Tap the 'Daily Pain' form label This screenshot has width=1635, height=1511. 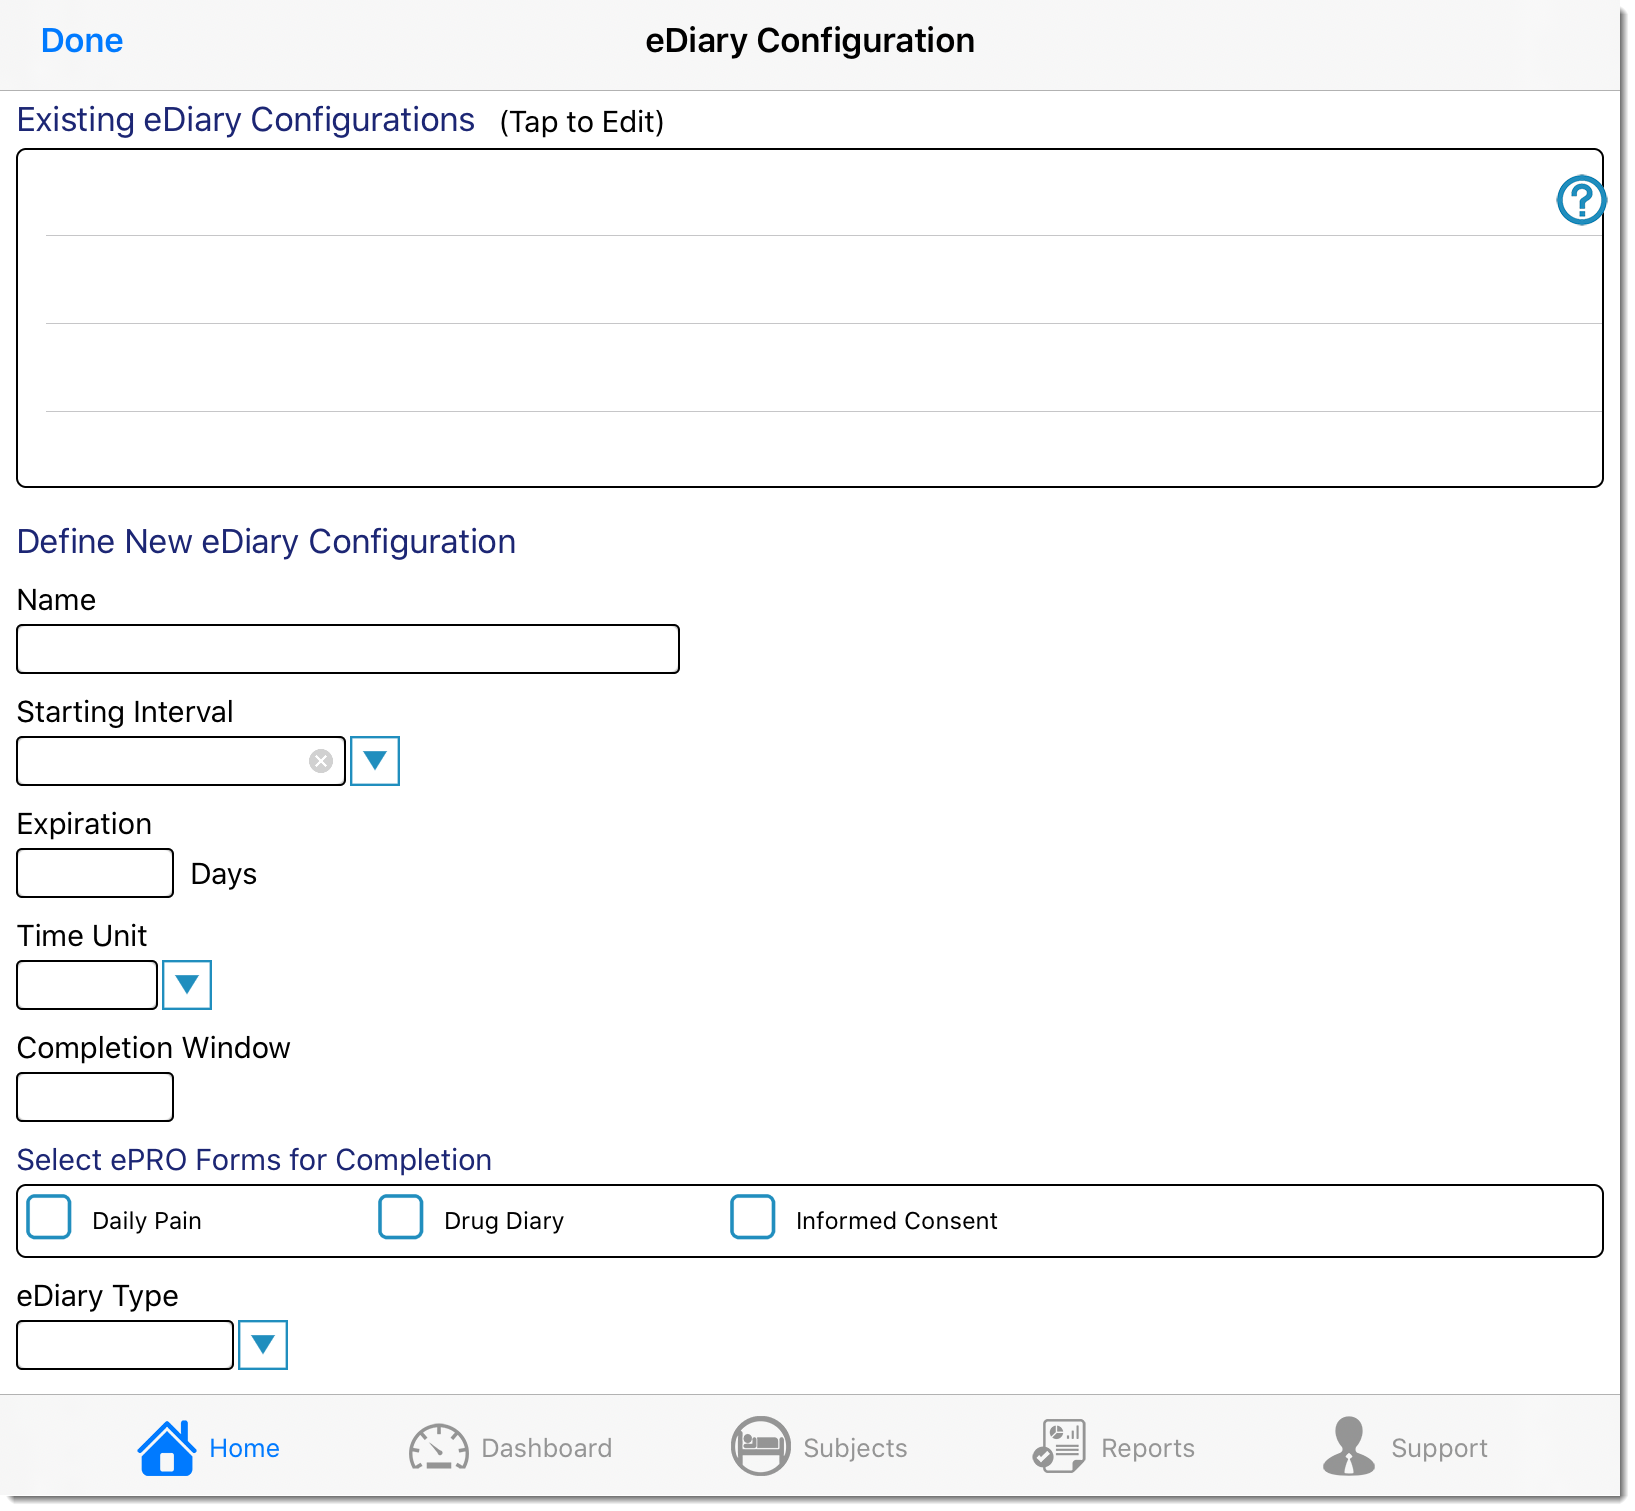coord(147,1221)
